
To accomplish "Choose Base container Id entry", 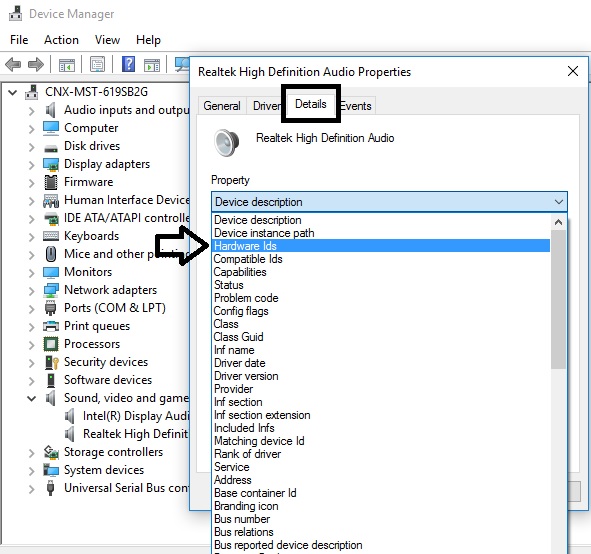I will (x=381, y=493).
